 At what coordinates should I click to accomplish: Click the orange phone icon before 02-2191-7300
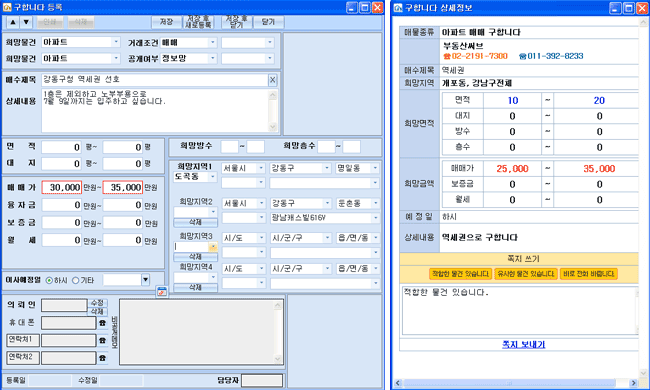pos(447,56)
